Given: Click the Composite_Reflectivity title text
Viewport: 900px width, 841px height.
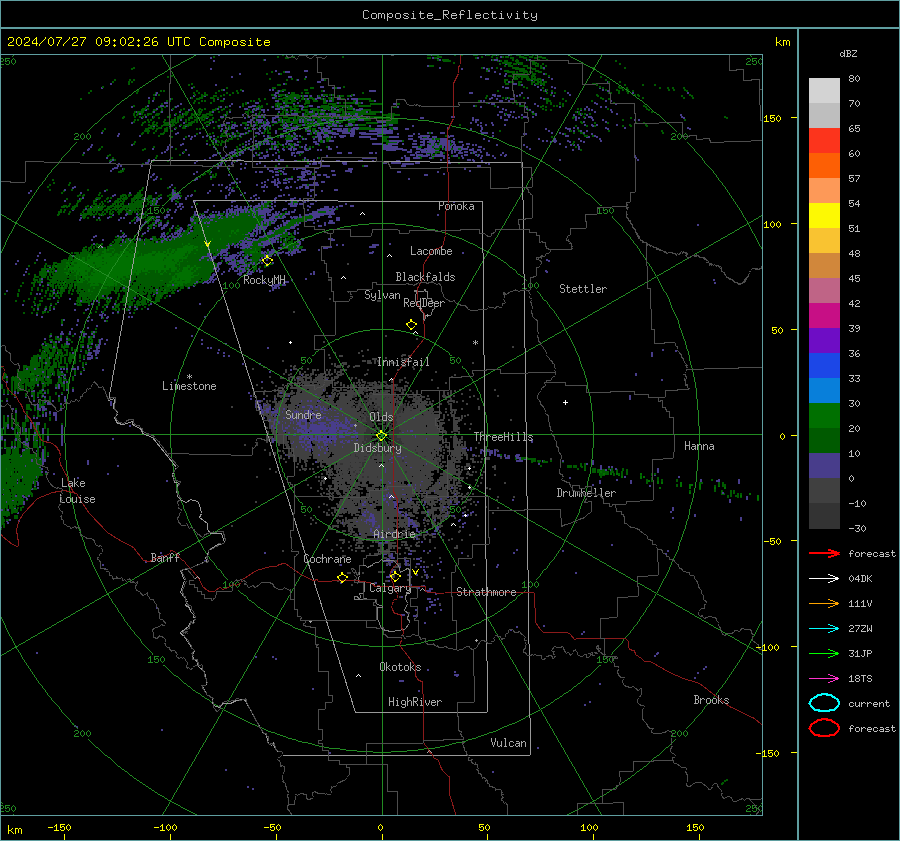Looking at the screenshot, I should 450,15.
